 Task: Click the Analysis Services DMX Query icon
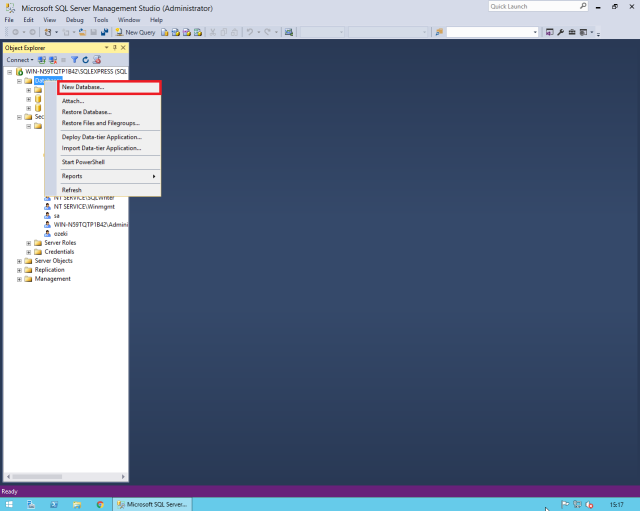tap(187, 32)
